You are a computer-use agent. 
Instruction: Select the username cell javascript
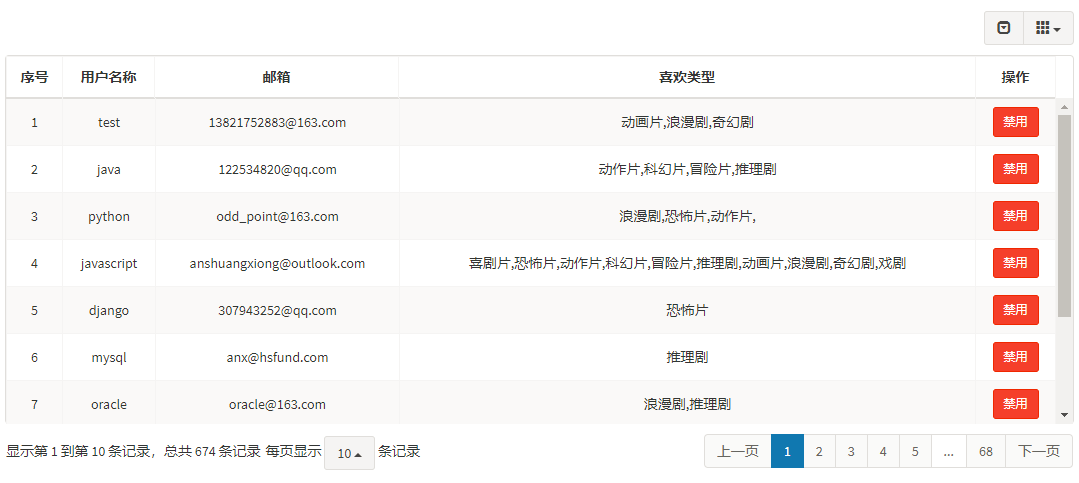click(x=109, y=263)
